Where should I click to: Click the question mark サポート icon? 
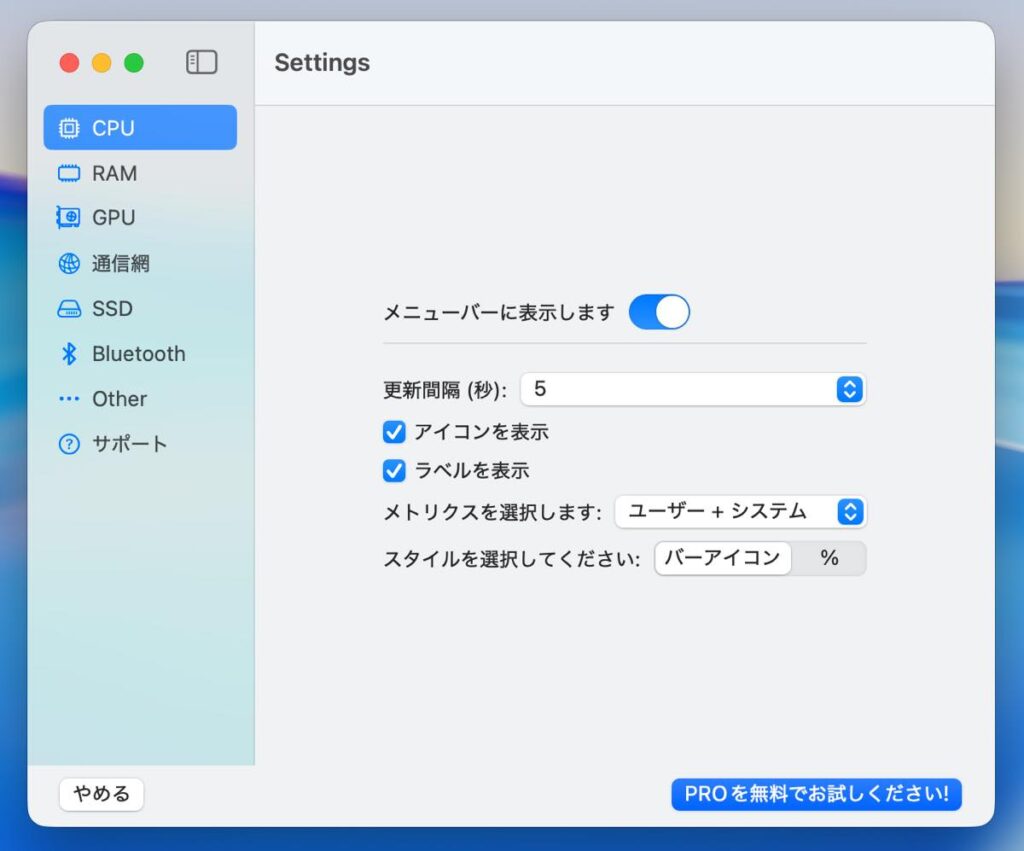(x=69, y=444)
